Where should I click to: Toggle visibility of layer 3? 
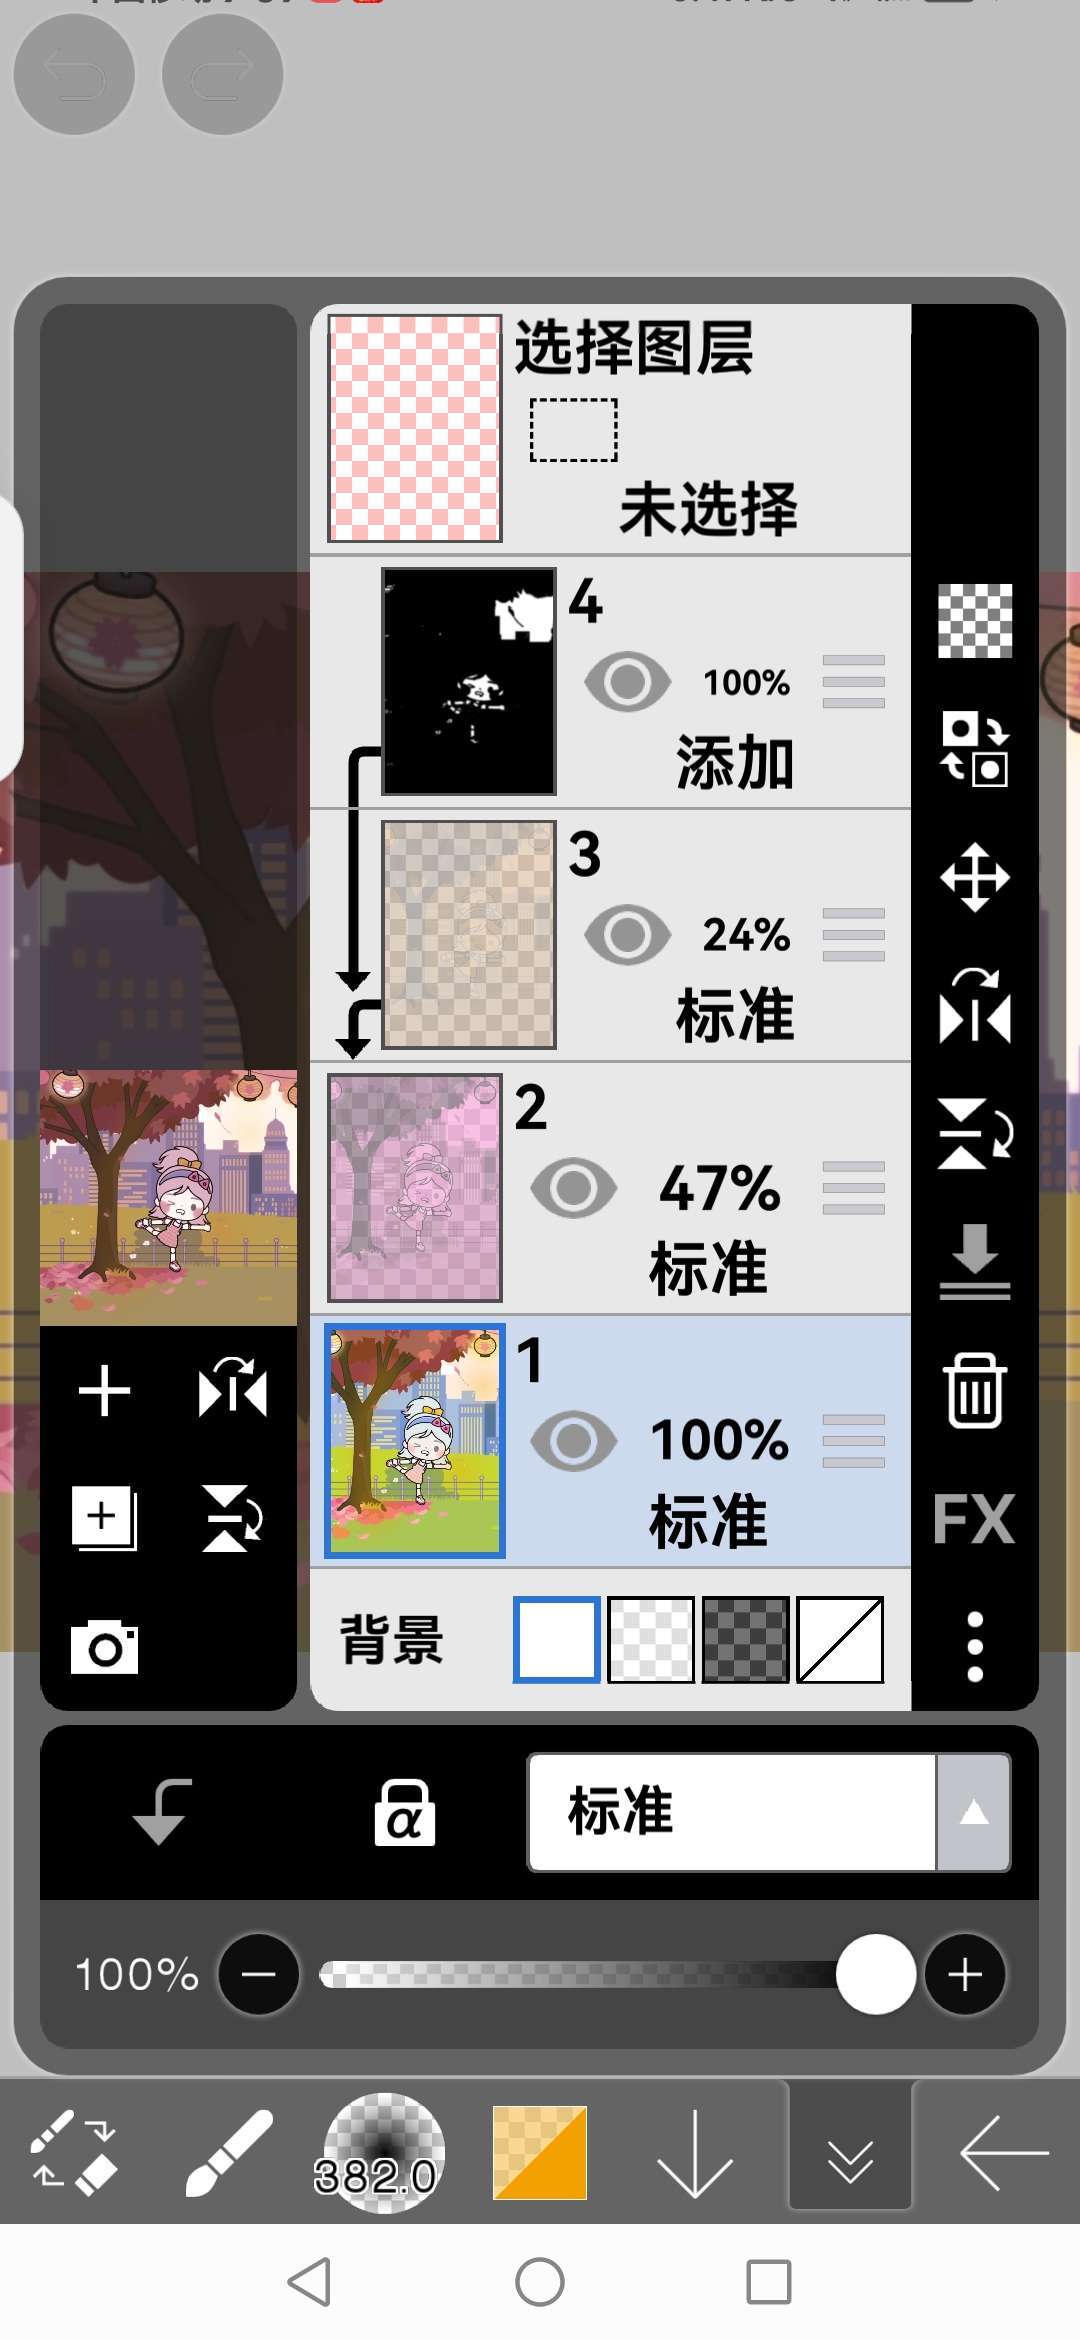click(x=628, y=935)
